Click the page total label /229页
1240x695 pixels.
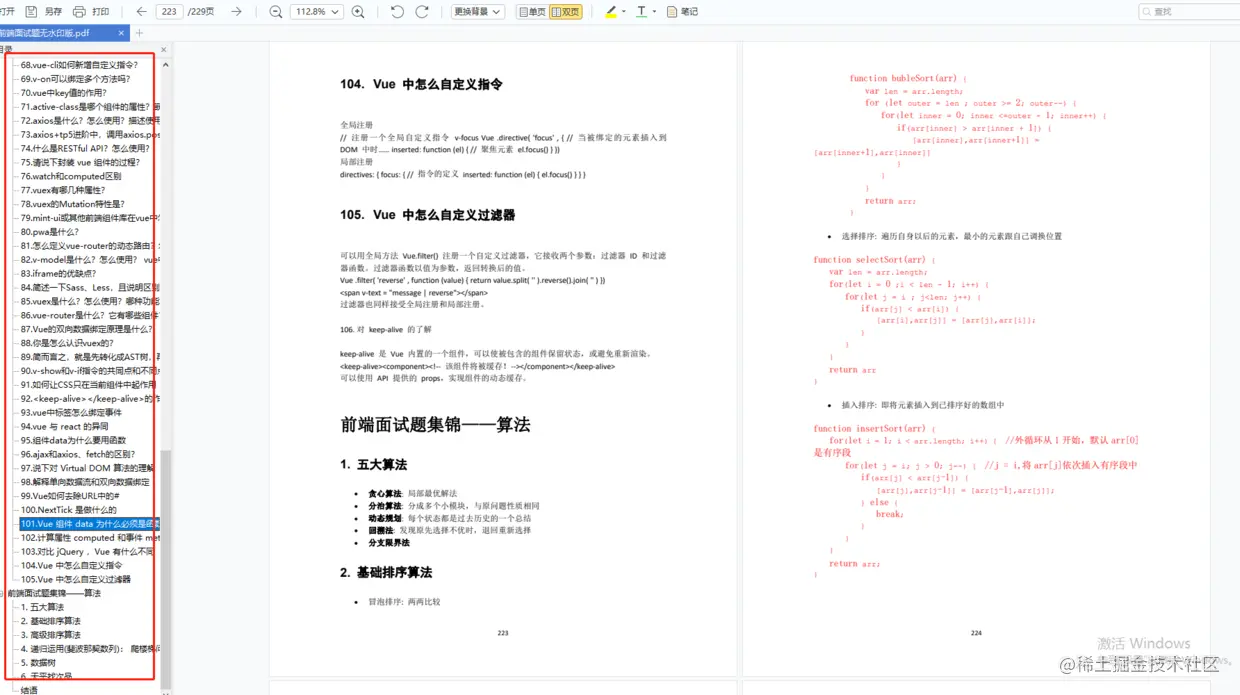click(201, 12)
